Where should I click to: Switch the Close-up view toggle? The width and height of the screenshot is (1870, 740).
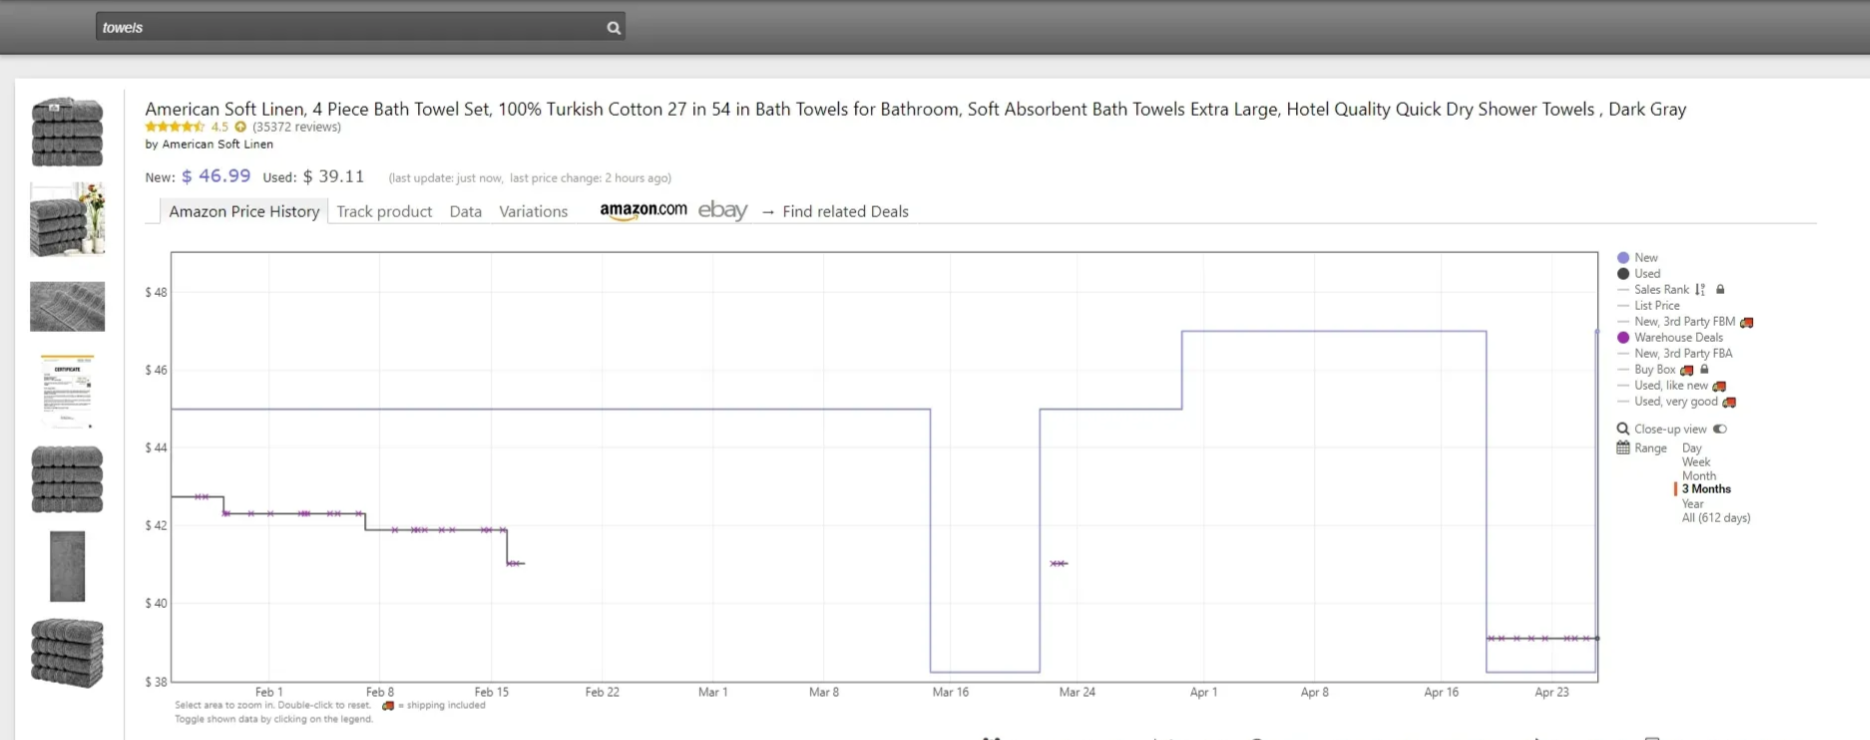click(1720, 429)
